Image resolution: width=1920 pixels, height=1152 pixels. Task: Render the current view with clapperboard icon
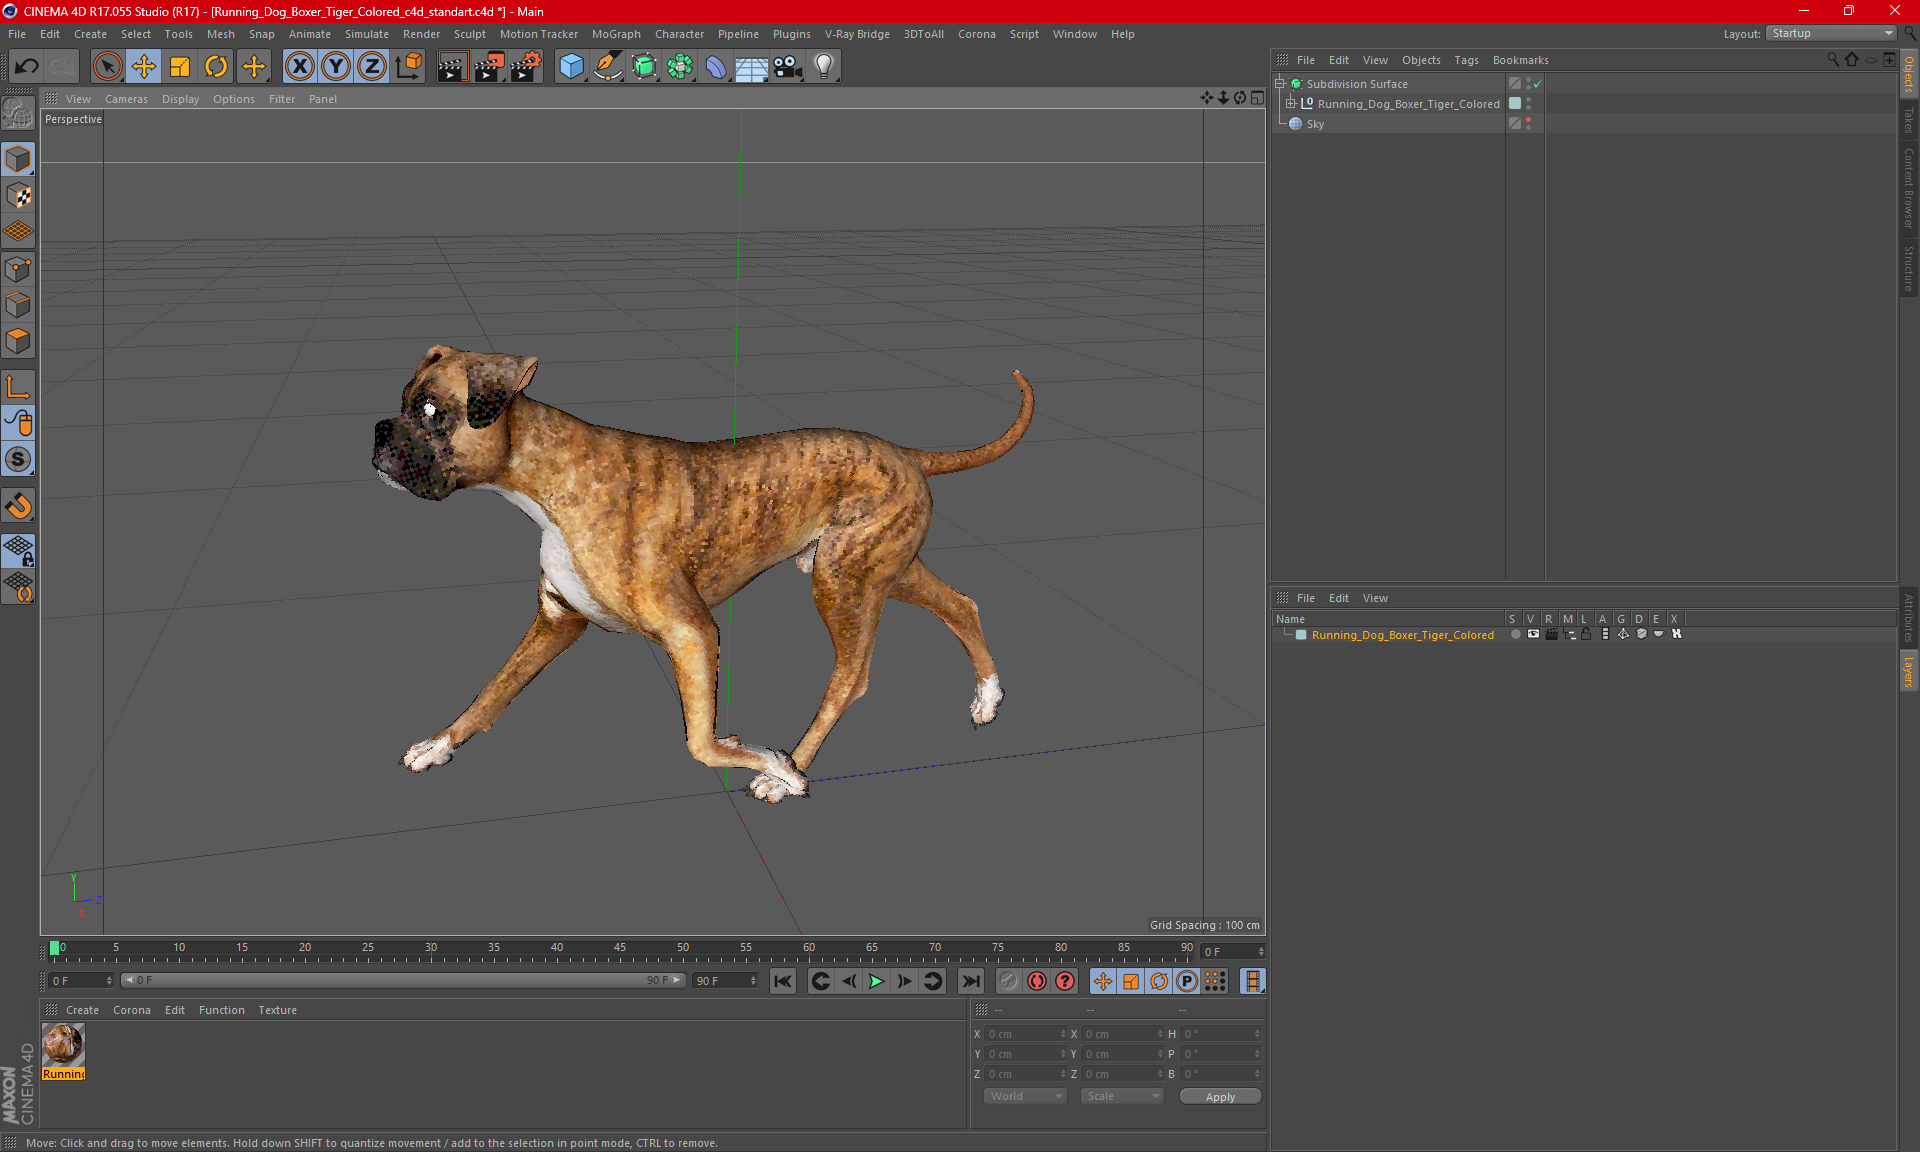click(x=452, y=67)
